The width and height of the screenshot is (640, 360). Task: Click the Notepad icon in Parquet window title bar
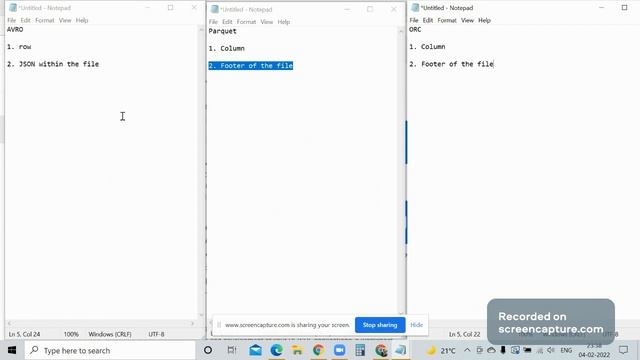coord(215,9)
